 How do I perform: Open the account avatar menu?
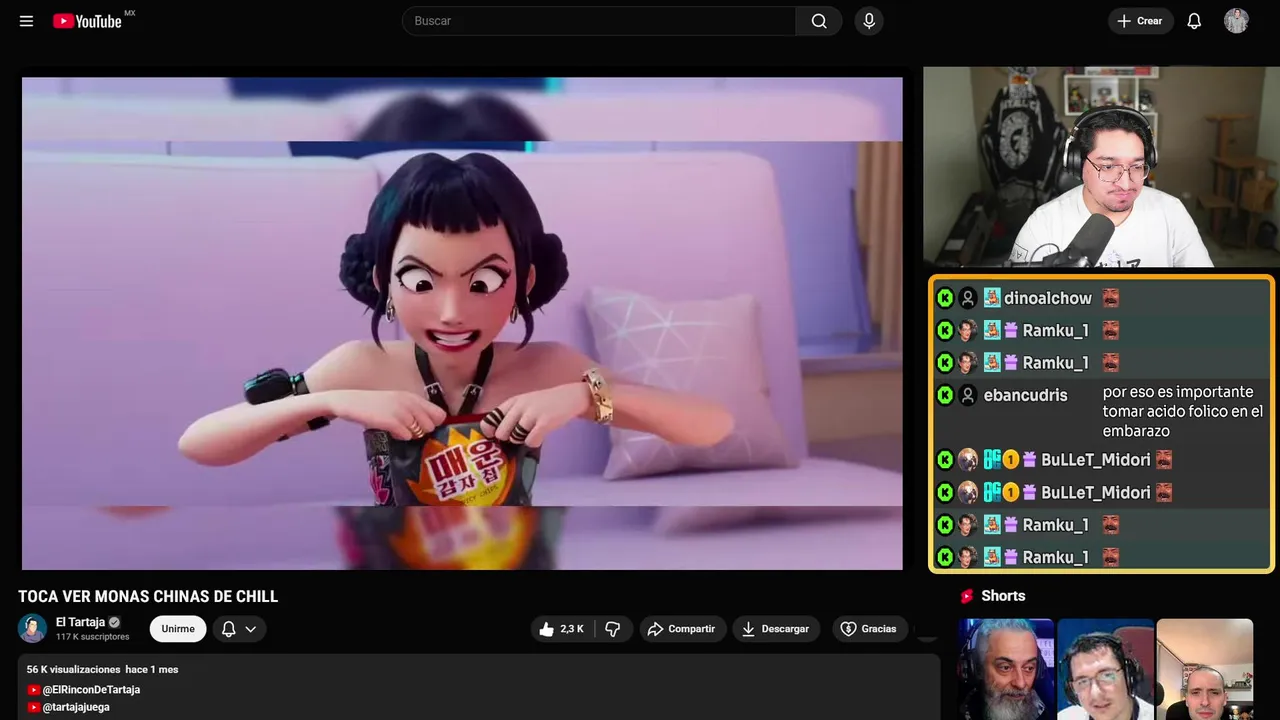(1236, 21)
